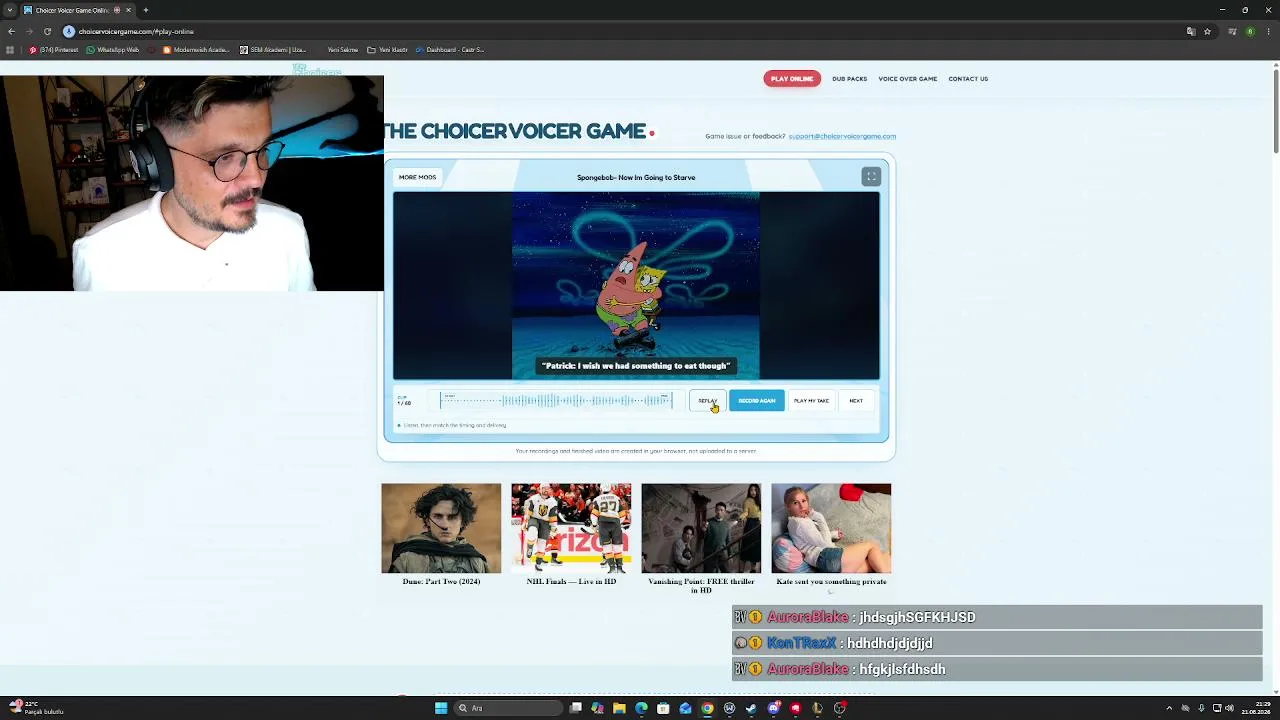
Task: Reload the page with the refresh icon
Action: pos(47,31)
